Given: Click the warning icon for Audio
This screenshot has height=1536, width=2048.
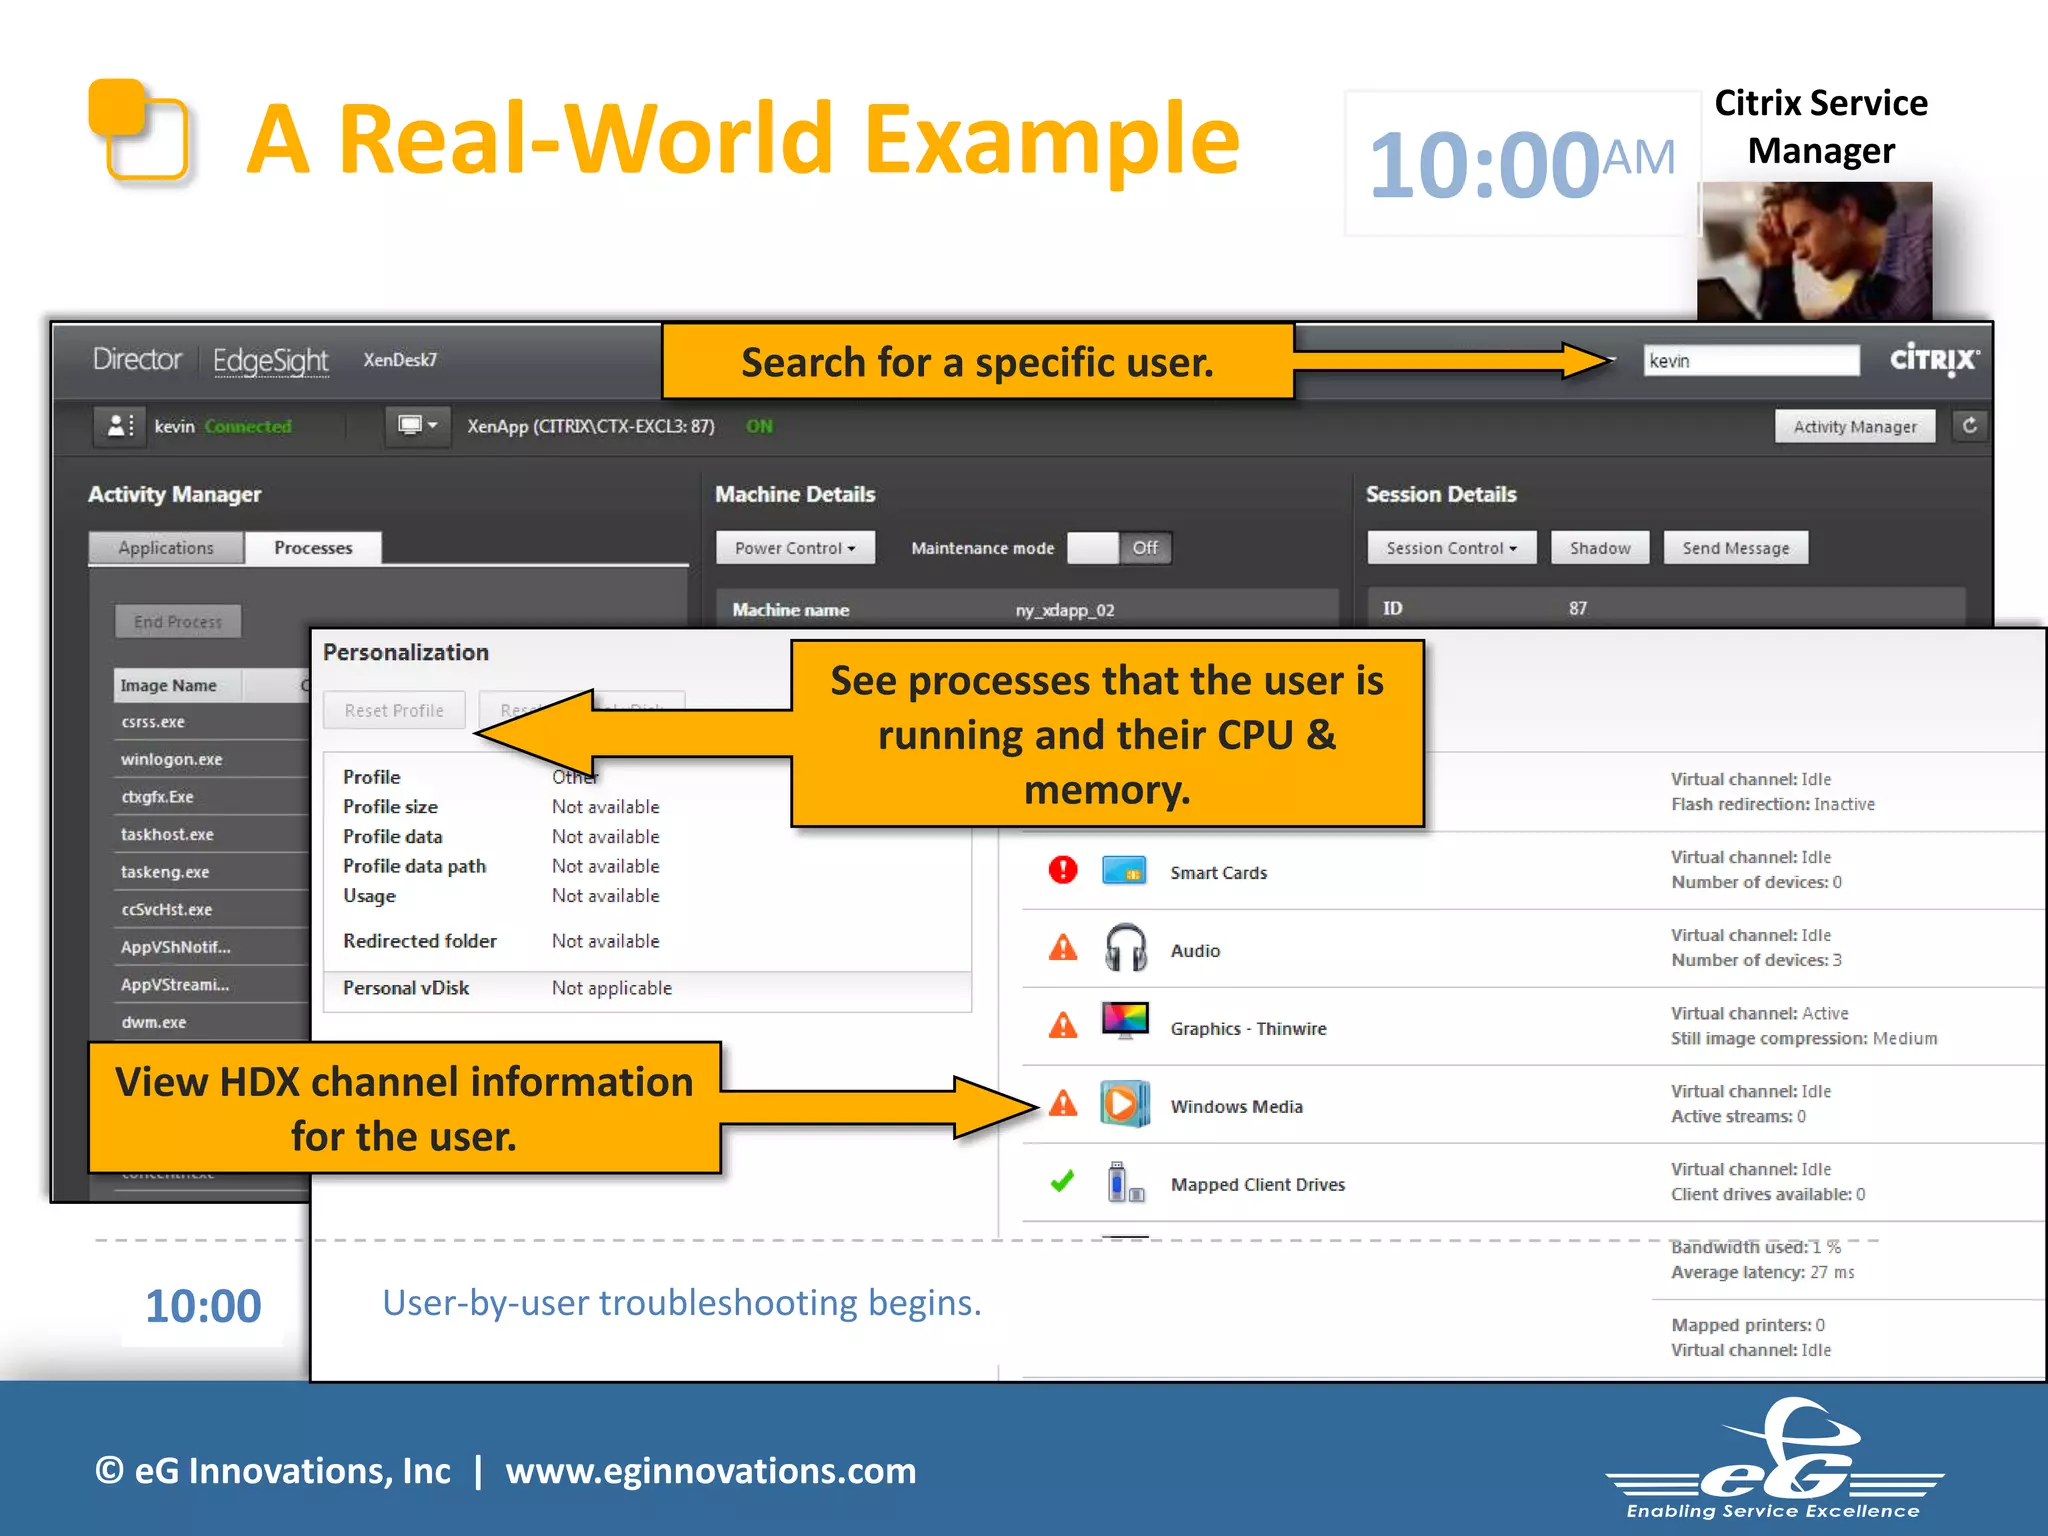Looking at the screenshot, I should 1063,947.
